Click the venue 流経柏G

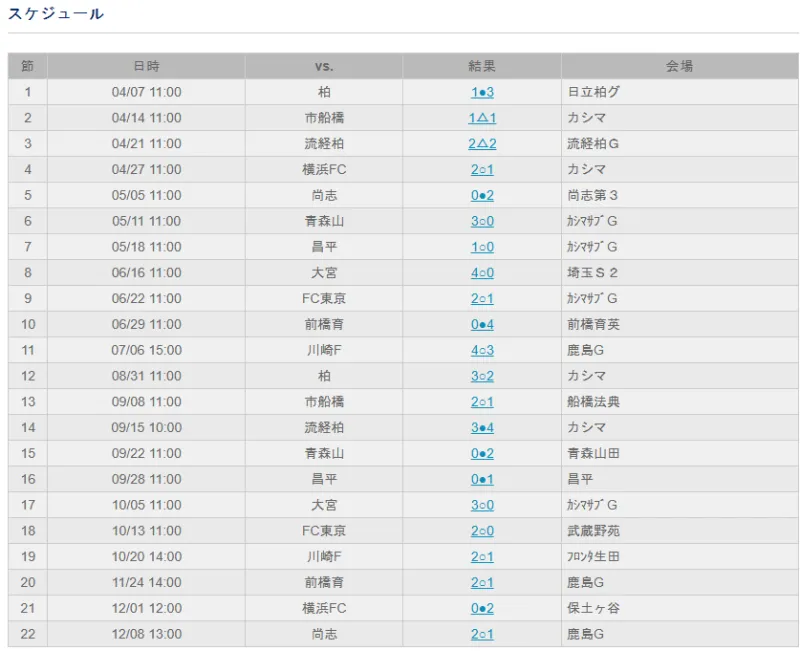(593, 144)
